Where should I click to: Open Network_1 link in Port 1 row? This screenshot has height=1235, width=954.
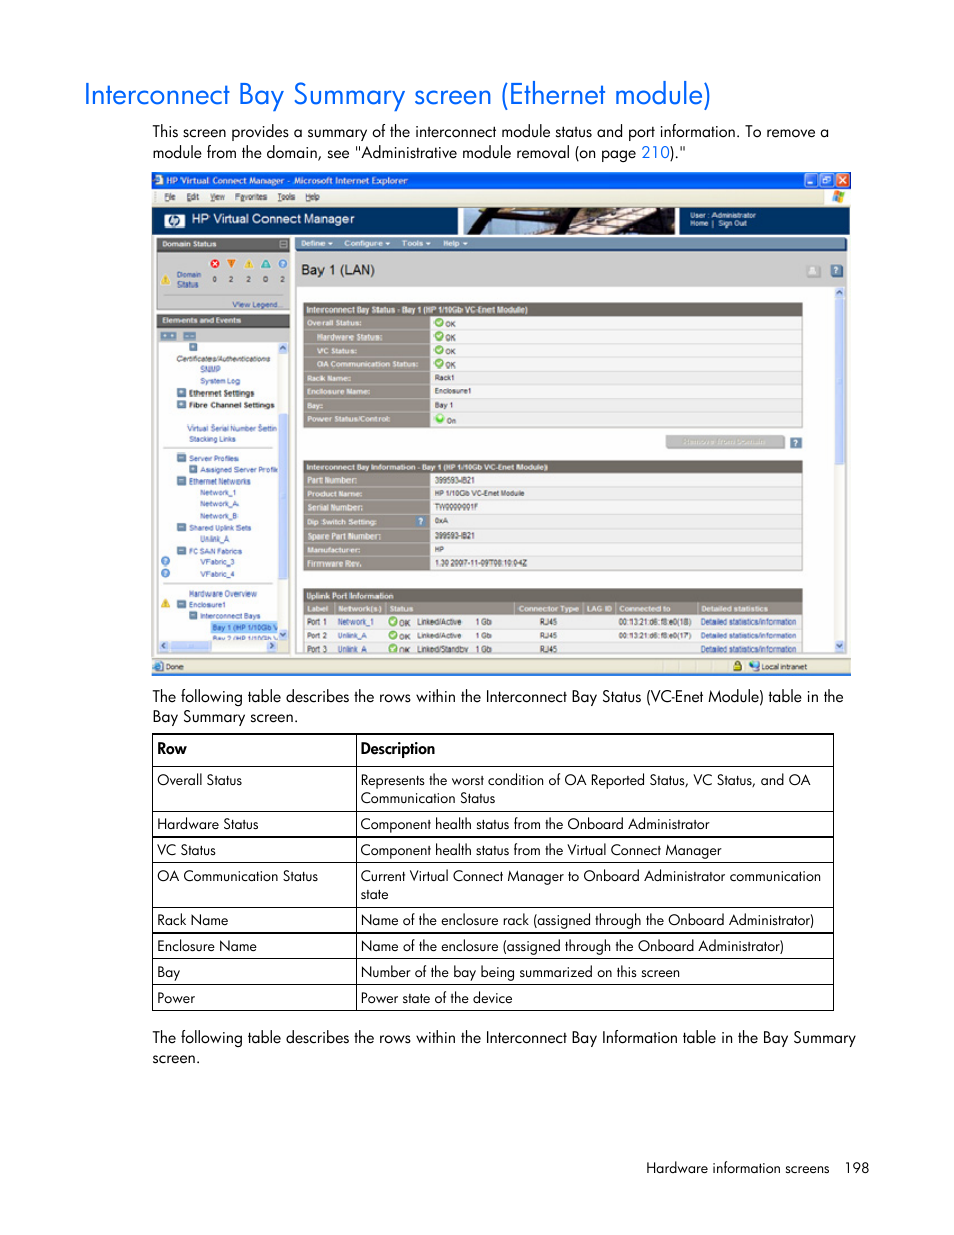click(355, 622)
